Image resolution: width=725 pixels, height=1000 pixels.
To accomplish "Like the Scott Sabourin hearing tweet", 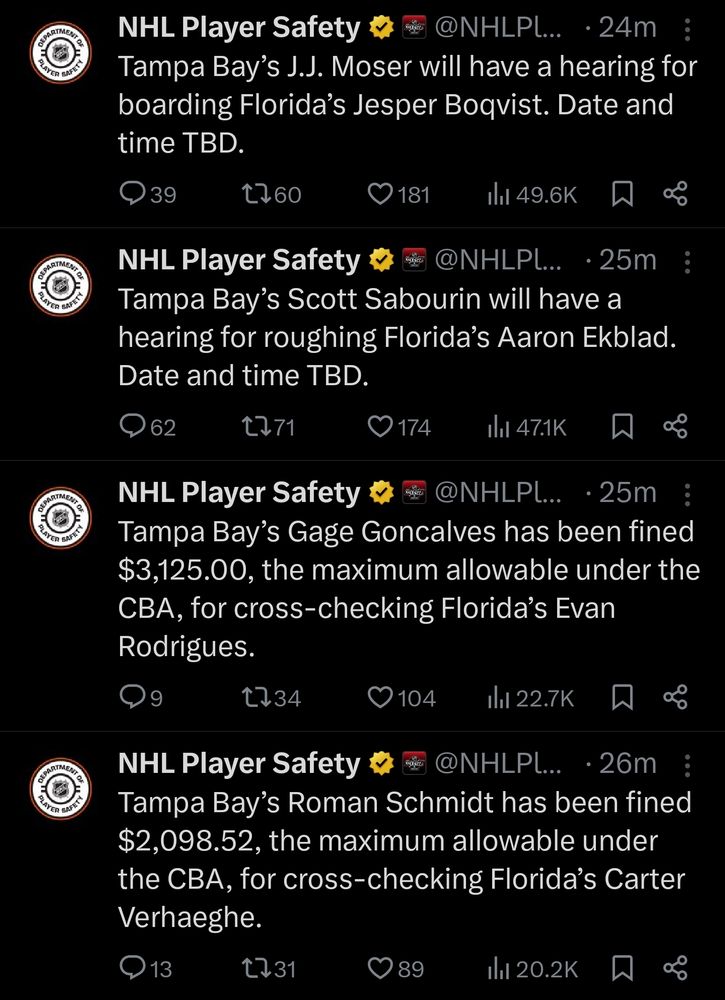I will click(380, 428).
